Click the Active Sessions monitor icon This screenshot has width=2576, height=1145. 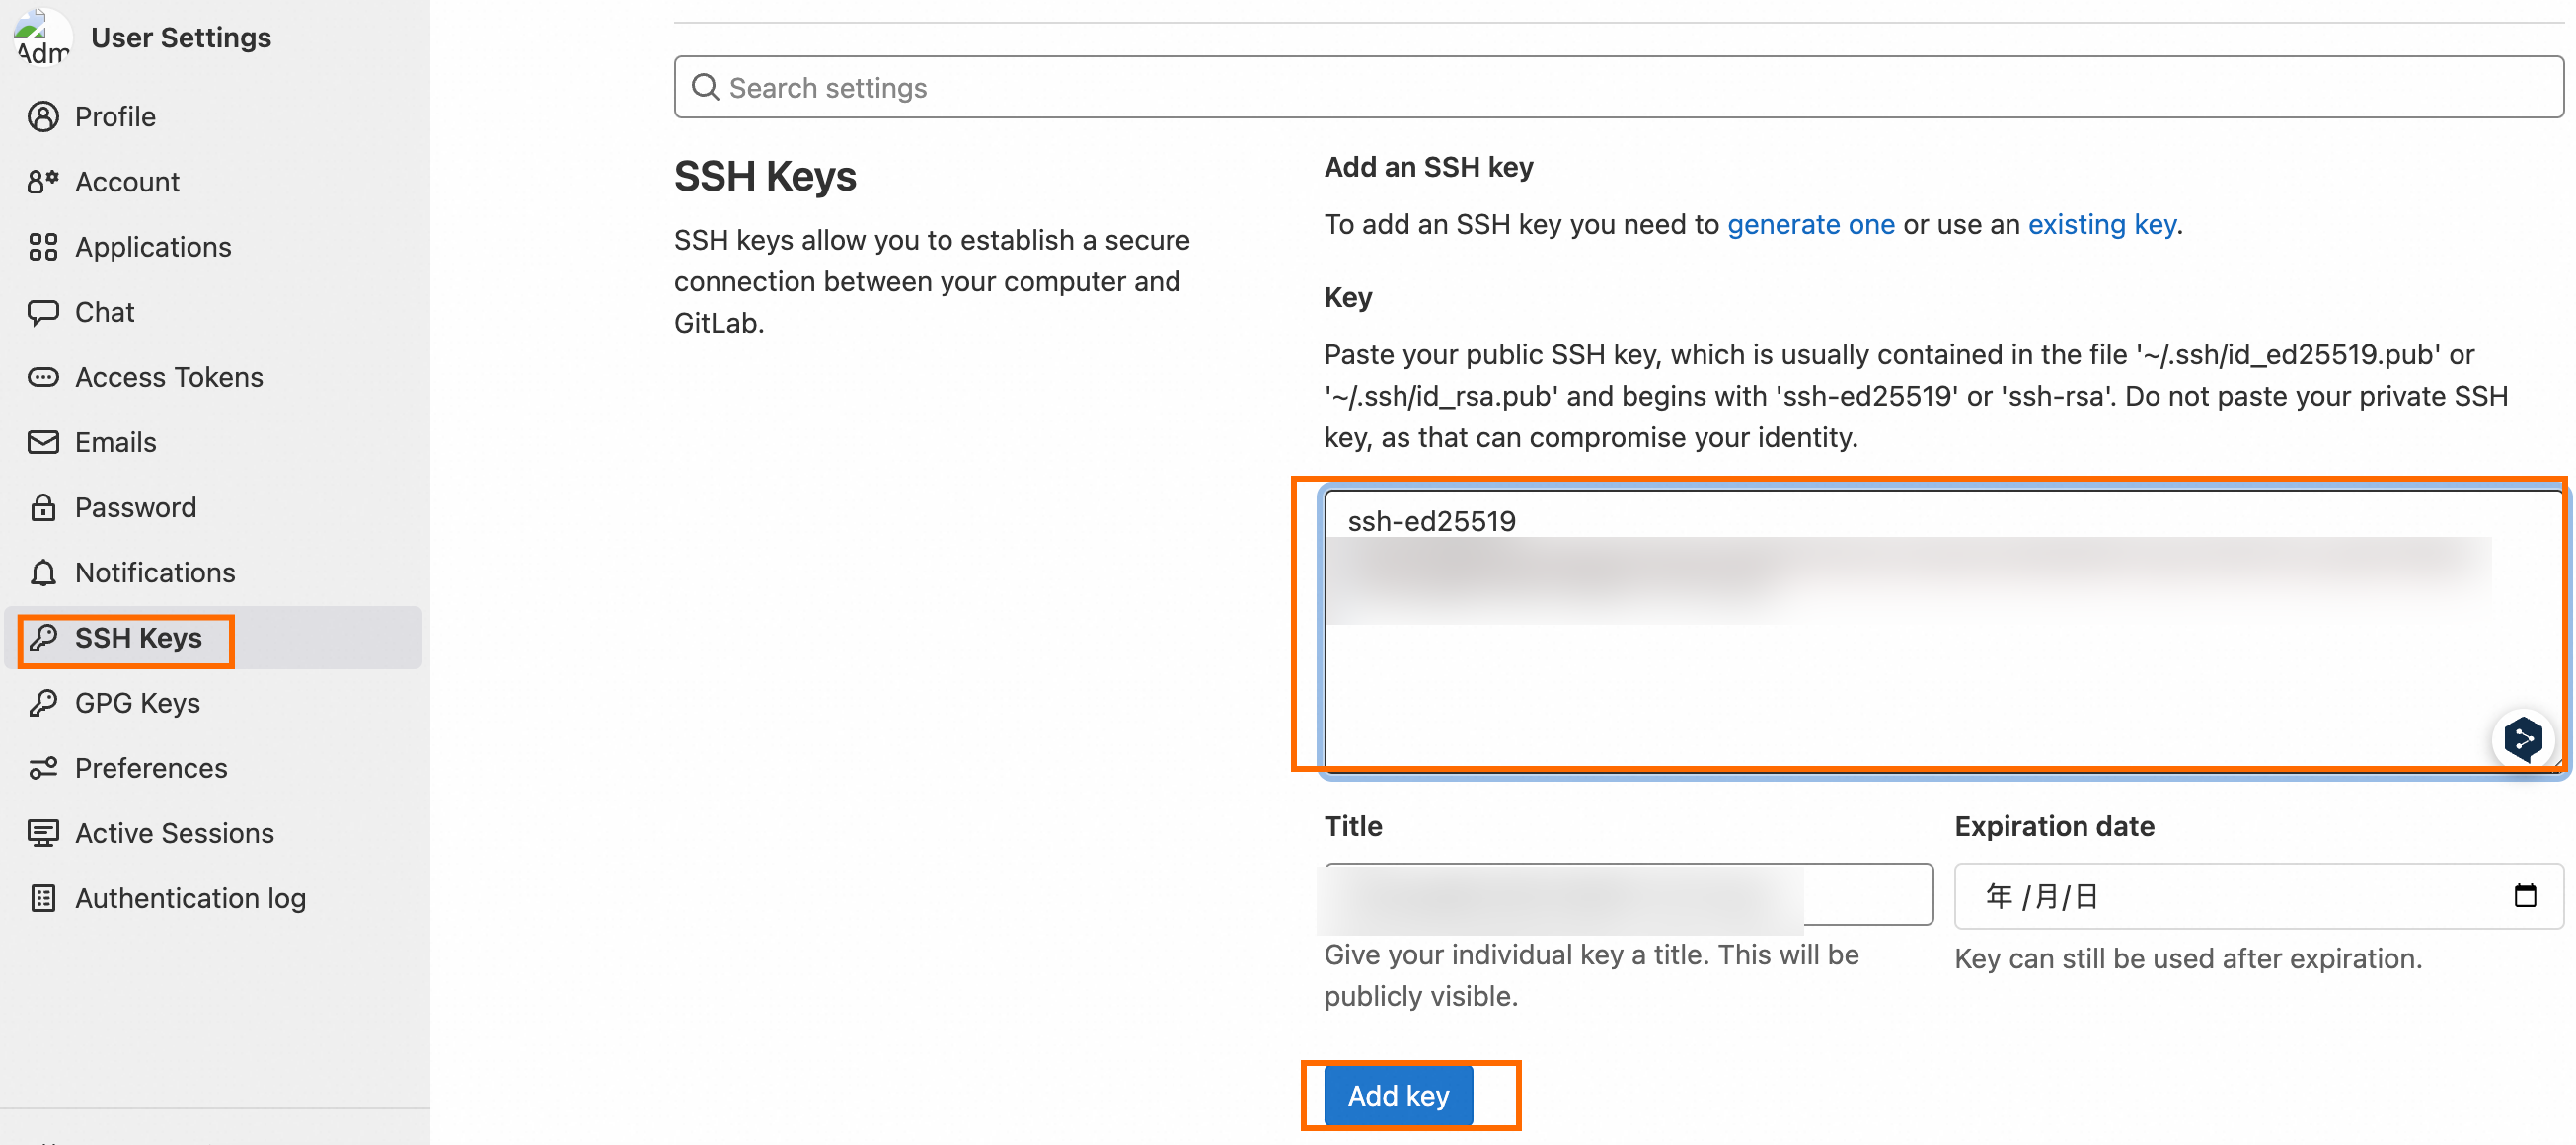click(x=43, y=833)
